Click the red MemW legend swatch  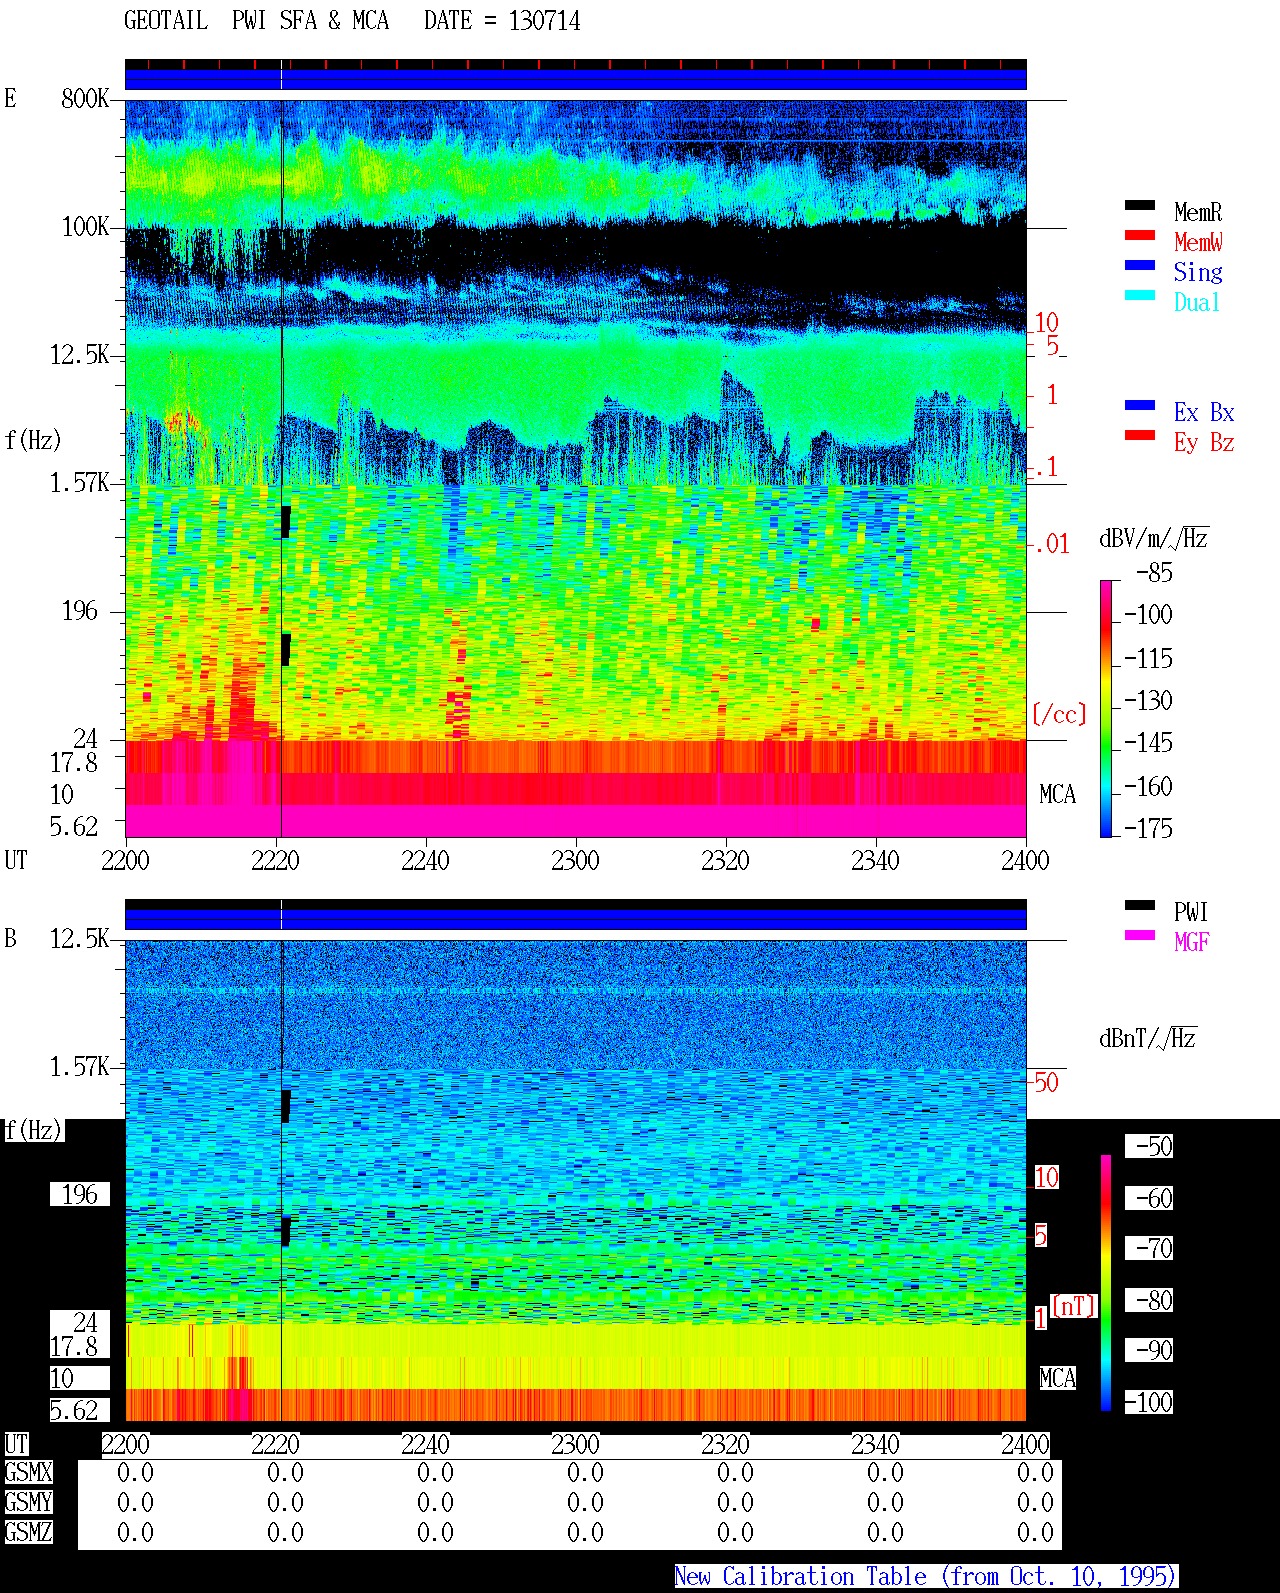click(1139, 236)
